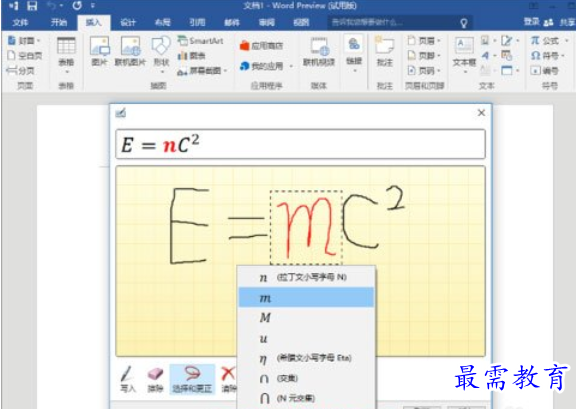This screenshot has width=576, height=409.
Task: Open the 页脚 (Footer) dropdown
Action: (424, 55)
